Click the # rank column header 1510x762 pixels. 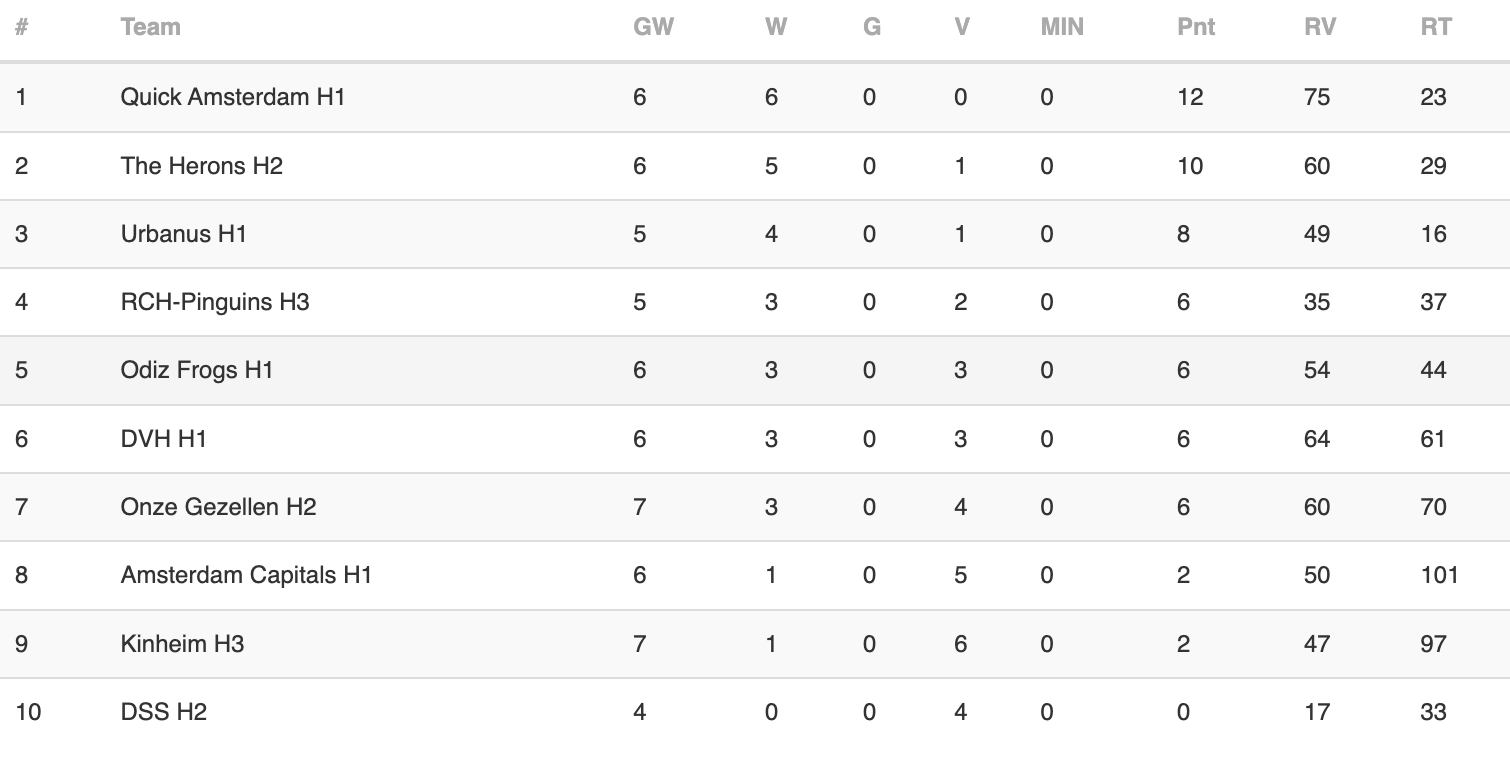21,27
